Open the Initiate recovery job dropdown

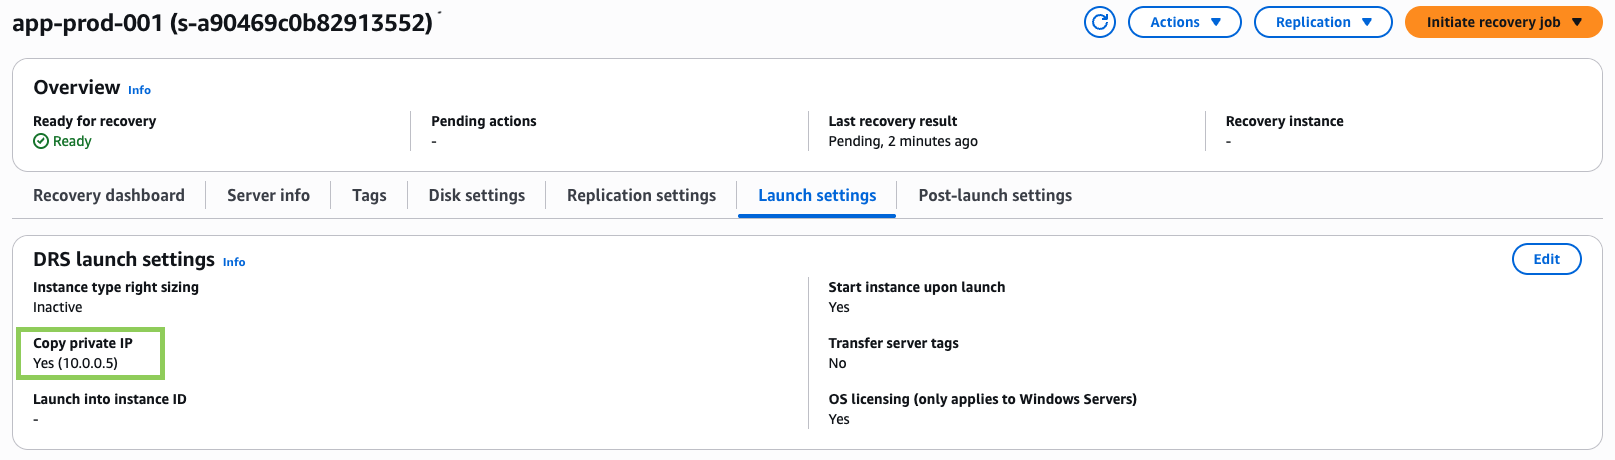(x=1503, y=22)
